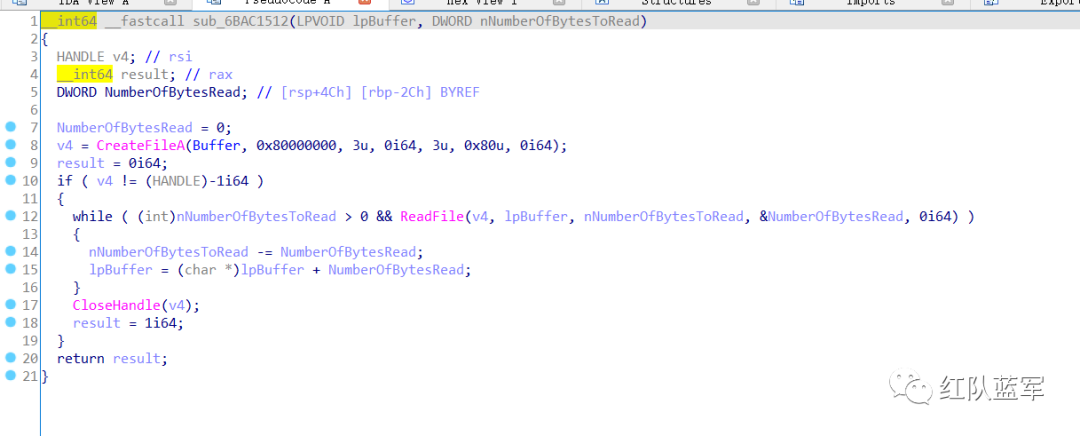Click the CloseHandle function call
The width and height of the screenshot is (1080, 436).
pyautogui.click(x=116, y=305)
